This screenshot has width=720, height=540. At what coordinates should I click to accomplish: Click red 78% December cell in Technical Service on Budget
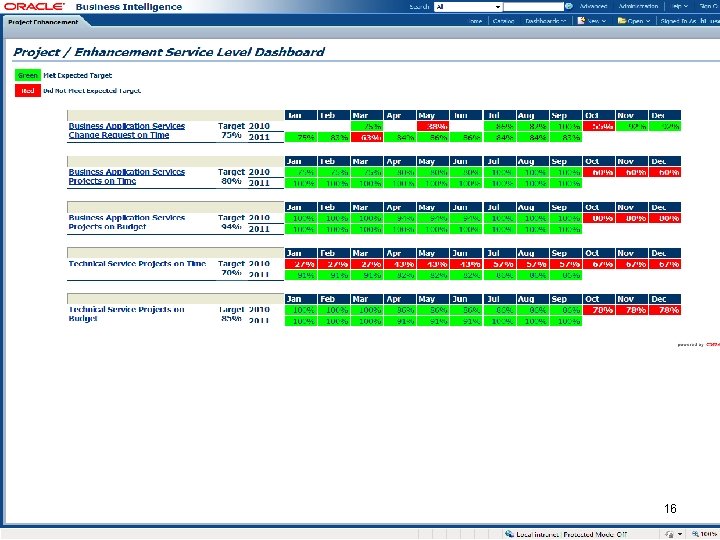[x=665, y=310]
